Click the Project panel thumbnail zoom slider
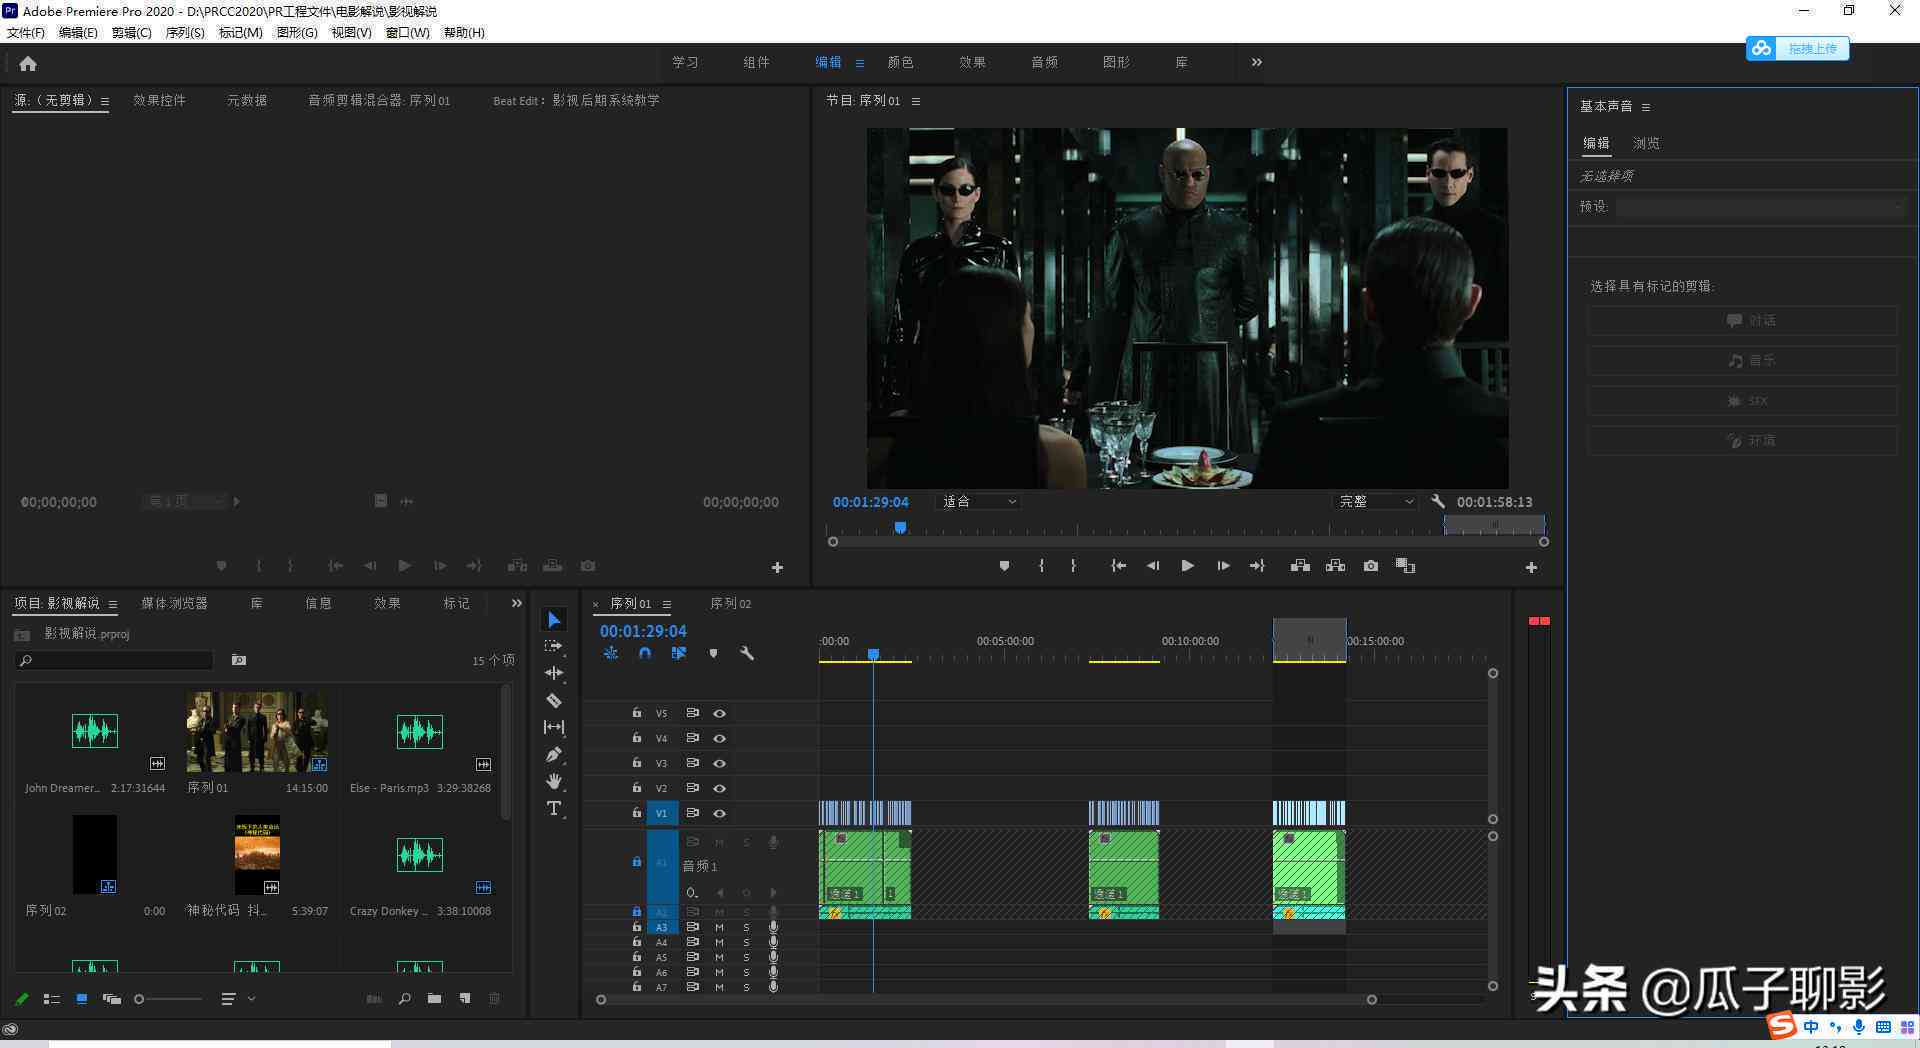 (x=169, y=999)
